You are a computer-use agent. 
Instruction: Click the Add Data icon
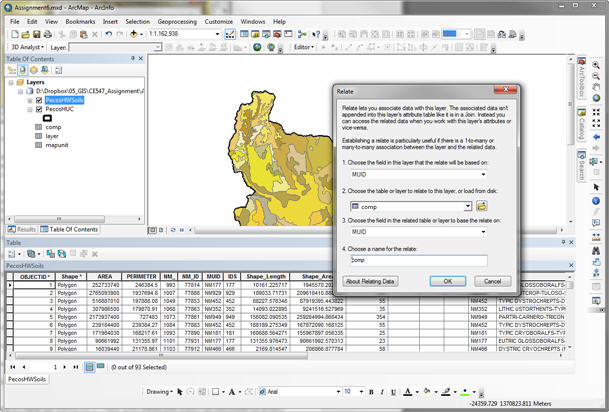(134, 34)
